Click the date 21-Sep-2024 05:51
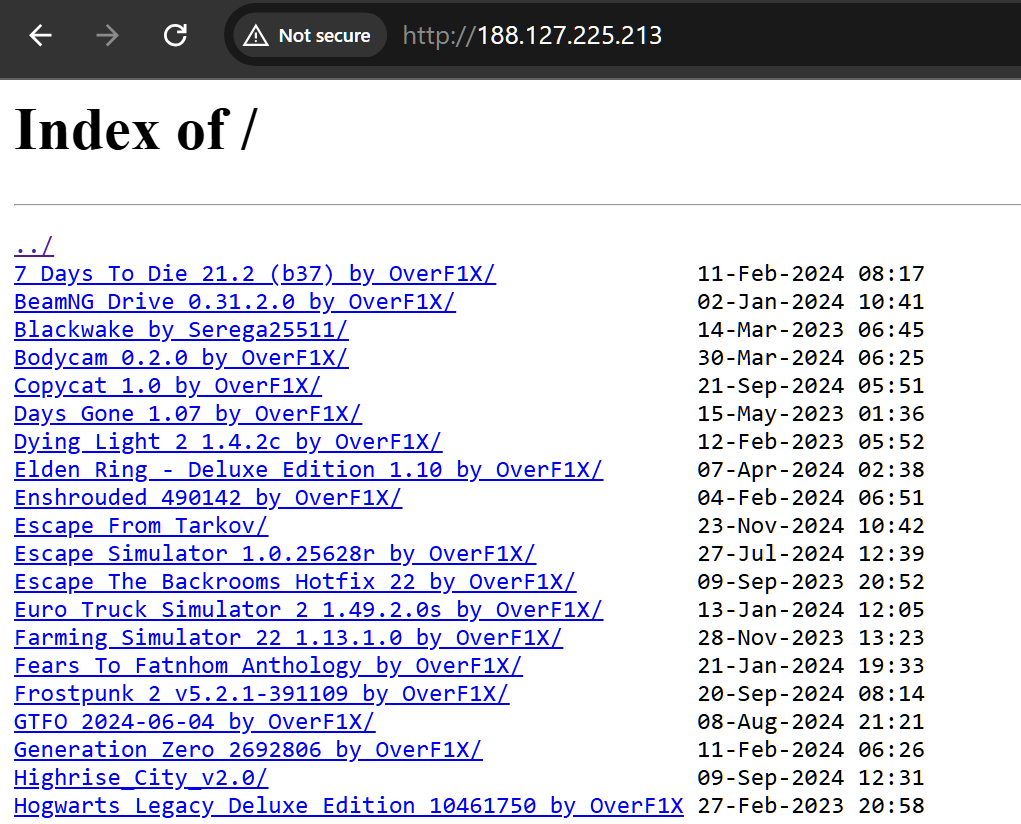Image resolution: width=1021 pixels, height=824 pixels. point(811,386)
